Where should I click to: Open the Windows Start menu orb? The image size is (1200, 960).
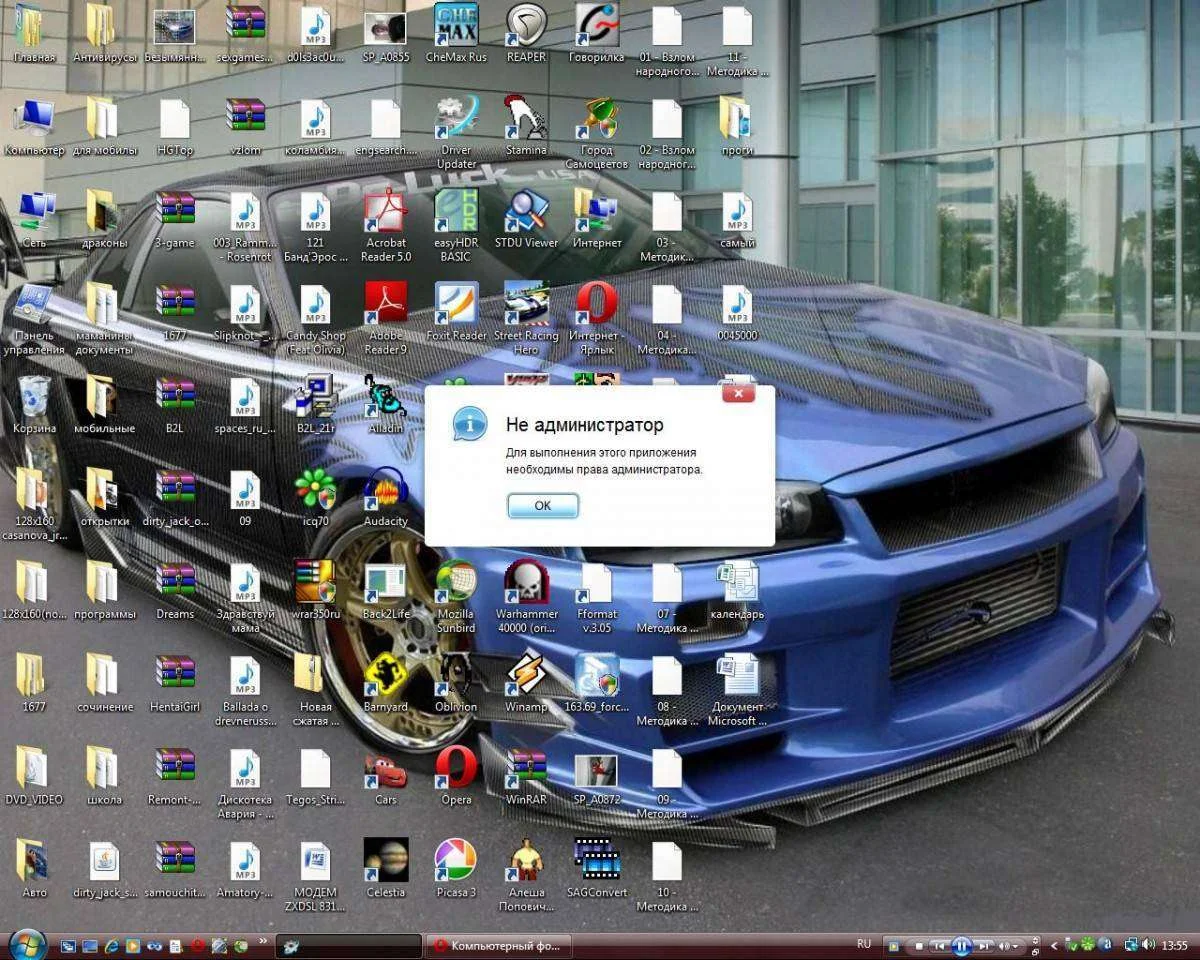point(27,944)
